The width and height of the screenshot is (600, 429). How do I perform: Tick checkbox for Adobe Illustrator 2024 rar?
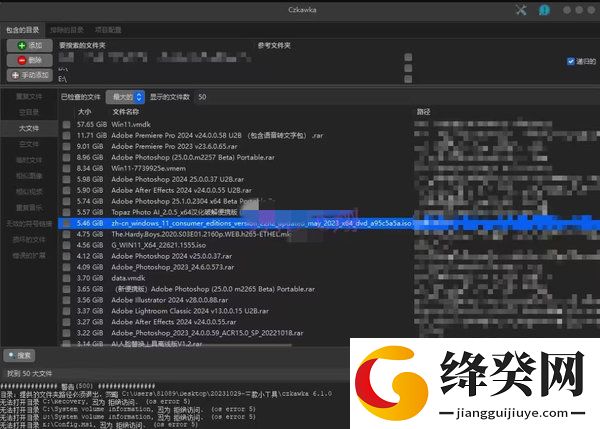pos(67,300)
